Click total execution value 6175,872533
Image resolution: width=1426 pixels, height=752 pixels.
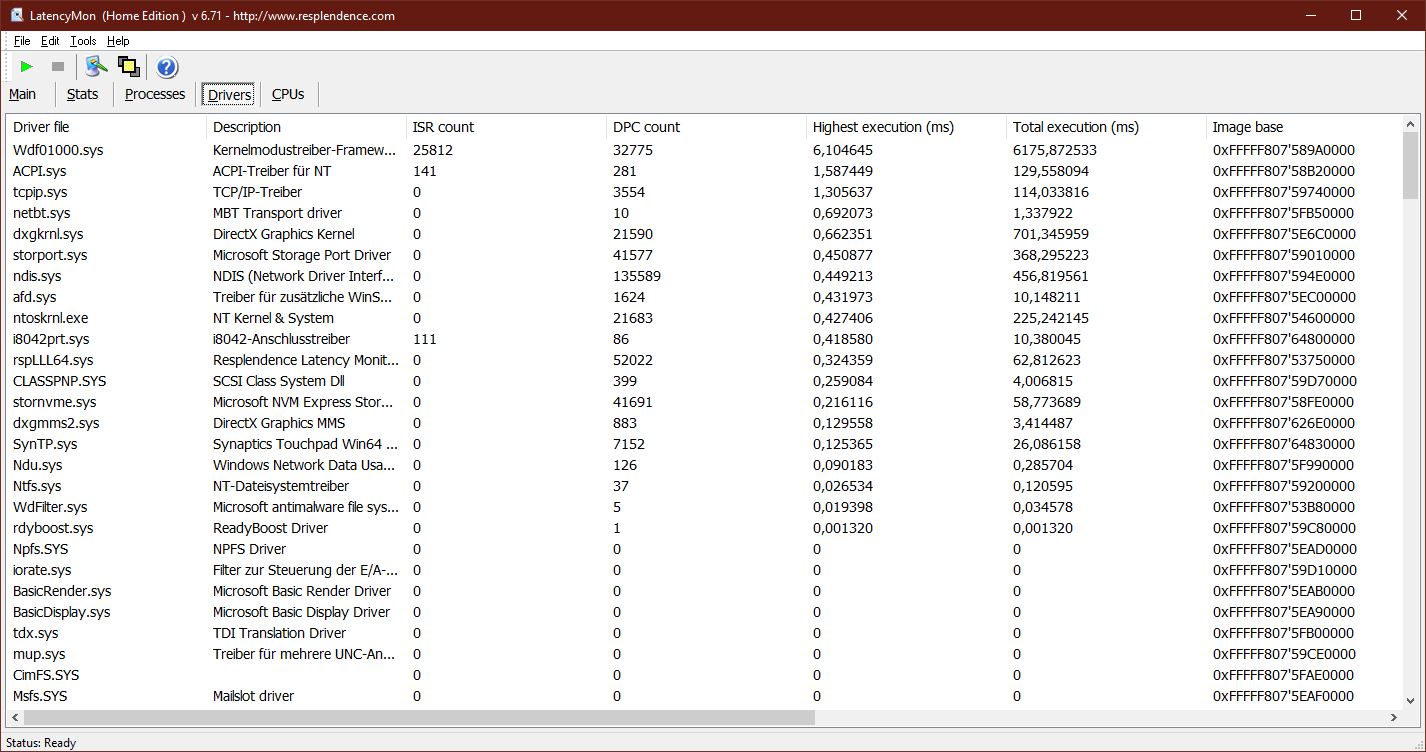(x=1055, y=150)
